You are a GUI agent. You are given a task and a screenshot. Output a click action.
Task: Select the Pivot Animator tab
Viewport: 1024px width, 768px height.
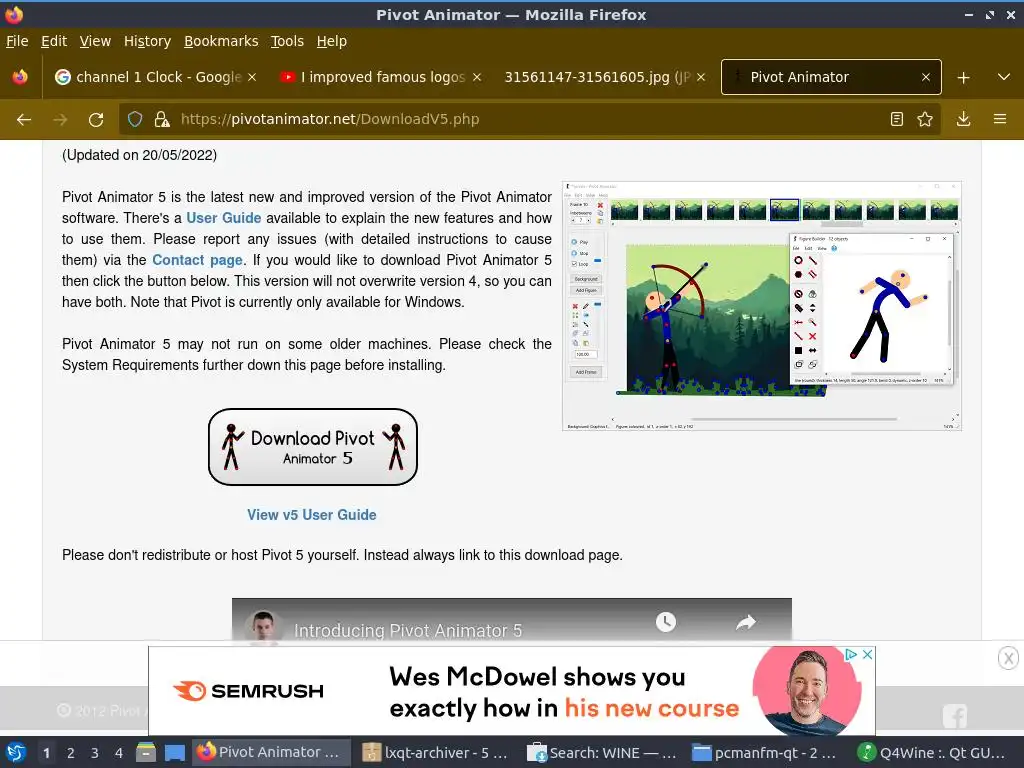coord(831,77)
